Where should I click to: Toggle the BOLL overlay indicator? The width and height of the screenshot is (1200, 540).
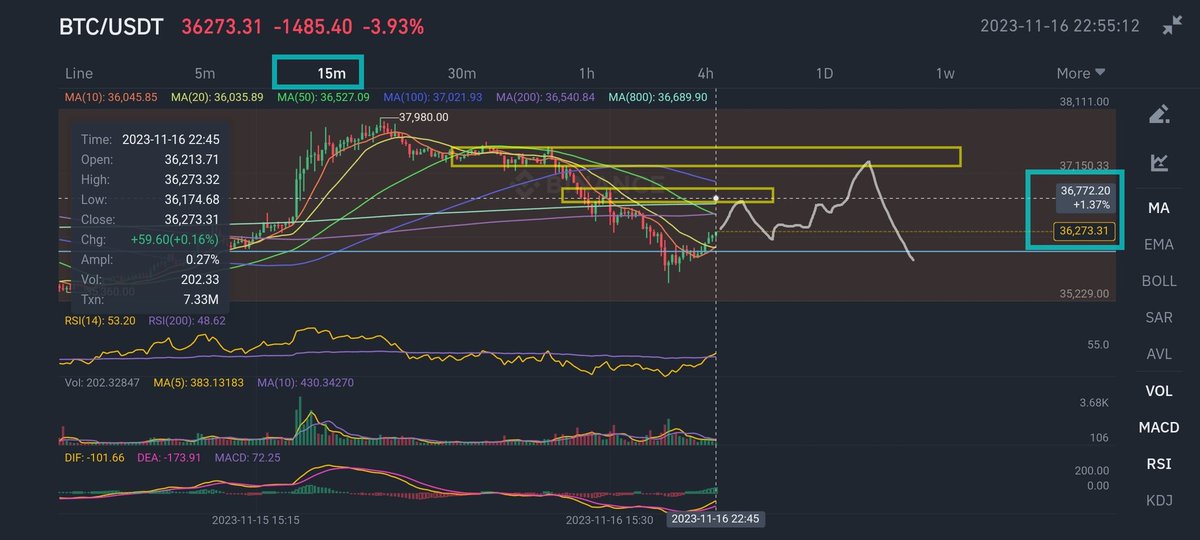click(x=1159, y=281)
